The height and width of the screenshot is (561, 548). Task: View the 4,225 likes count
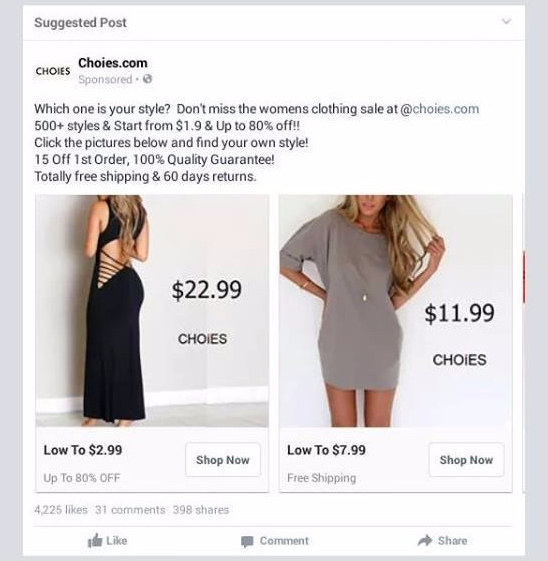61,509
